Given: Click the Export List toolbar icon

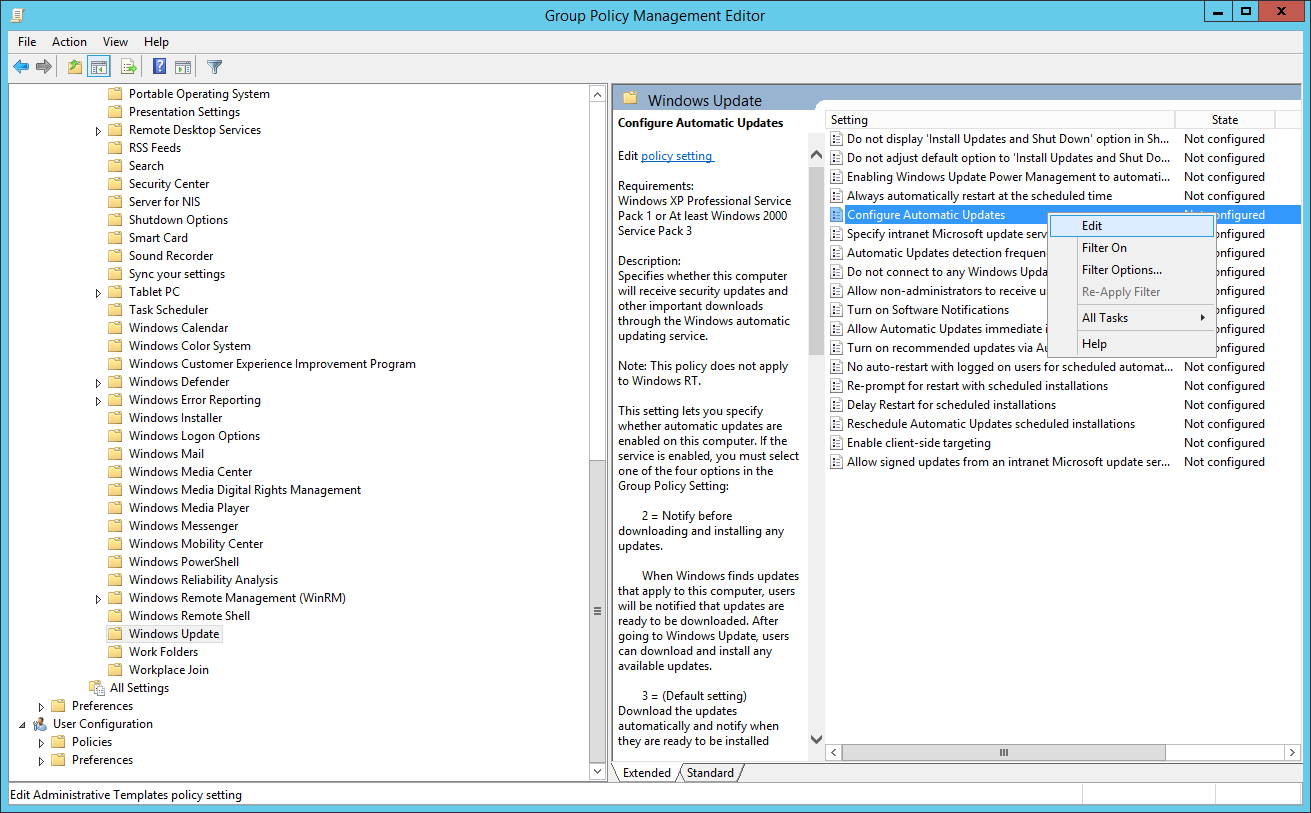Looking at the screenshot, I should pos(129,67).
